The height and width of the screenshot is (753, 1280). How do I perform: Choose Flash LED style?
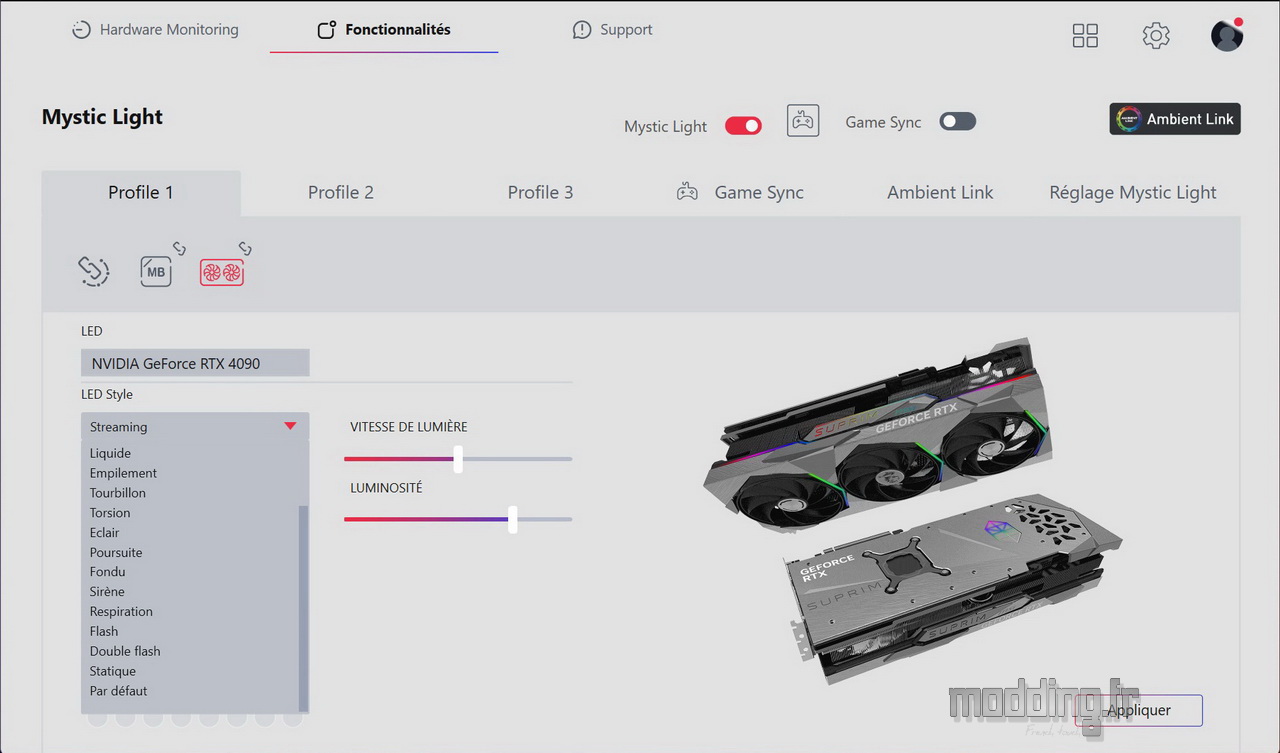click(104, 632)
